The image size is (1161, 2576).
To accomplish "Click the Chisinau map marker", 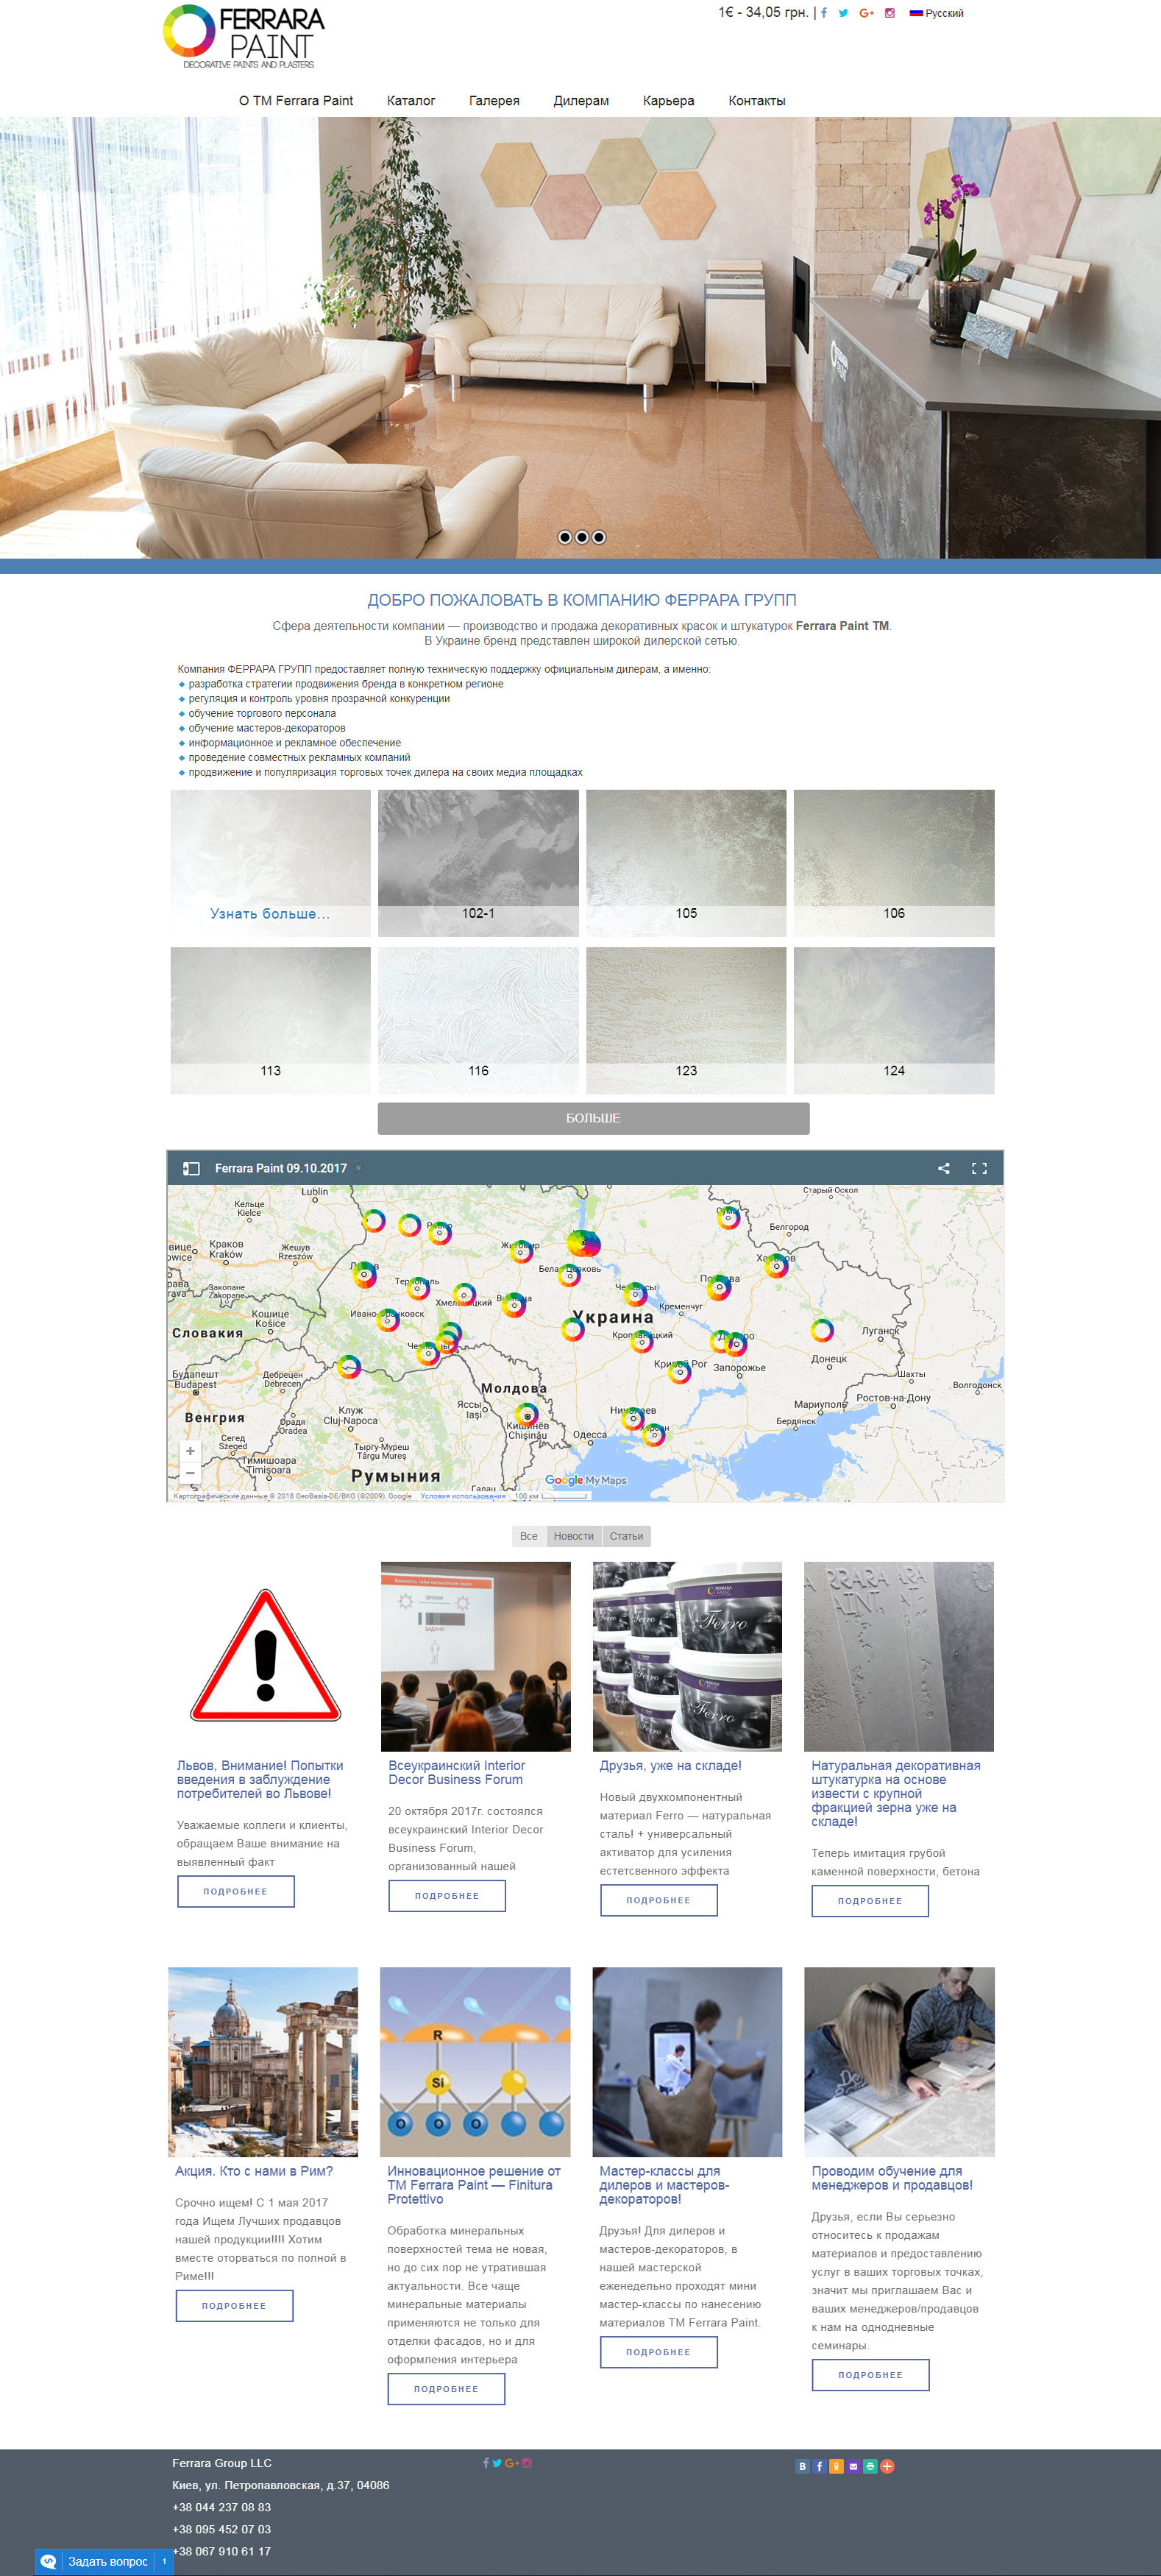I will point(527,1414).
